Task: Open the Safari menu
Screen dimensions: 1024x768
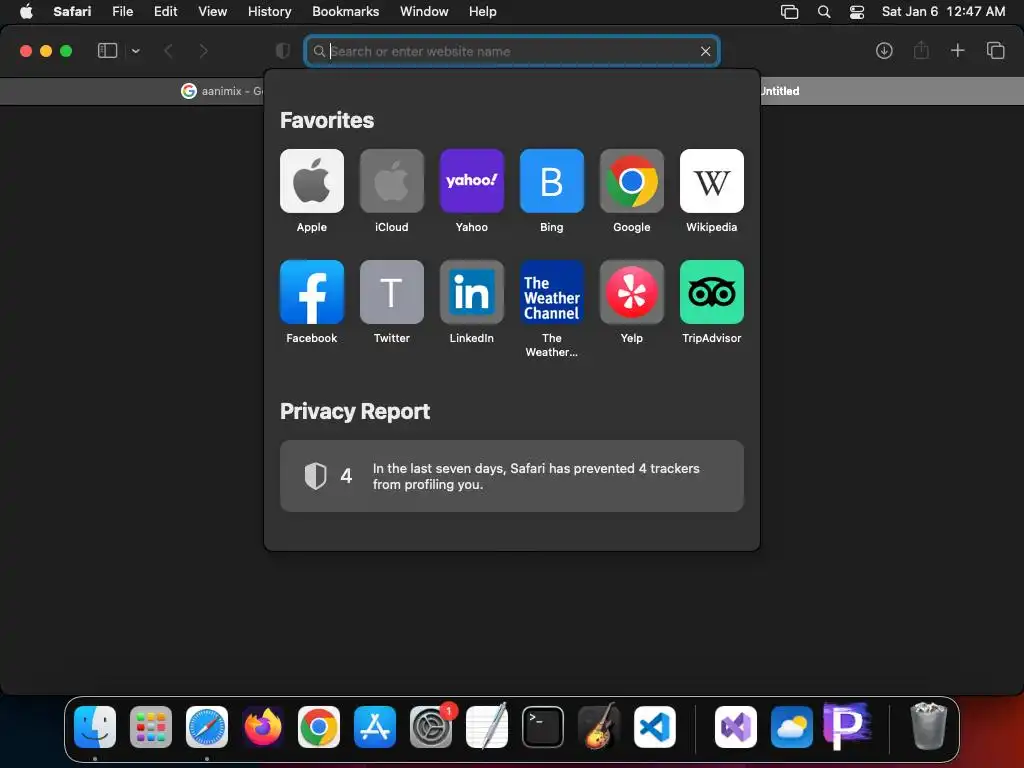Action: 72,12
